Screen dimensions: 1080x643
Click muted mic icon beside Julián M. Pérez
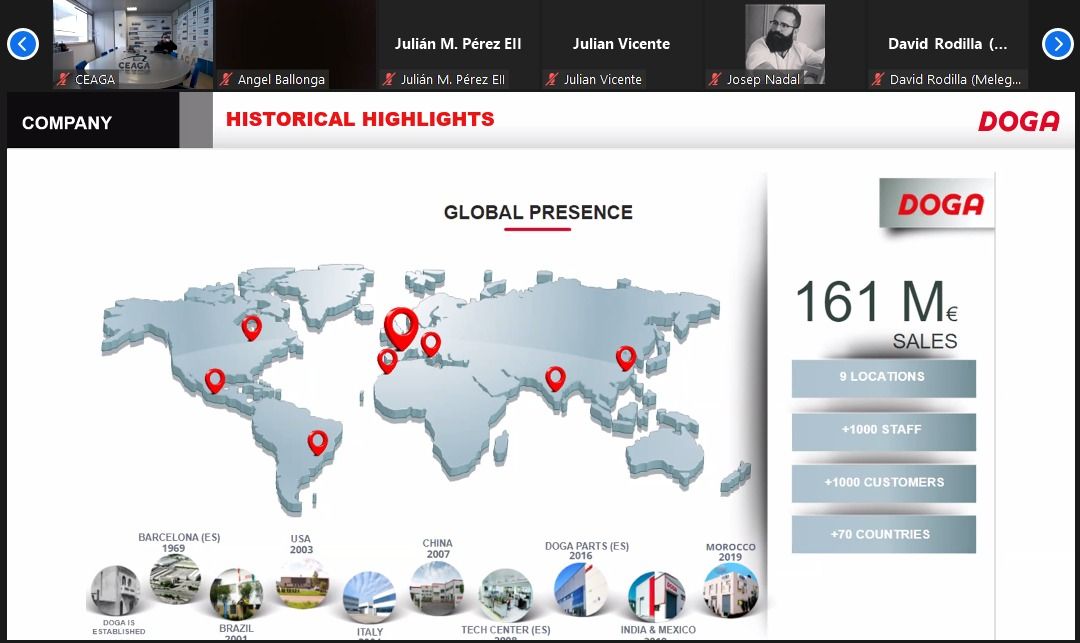coord(389,79)
